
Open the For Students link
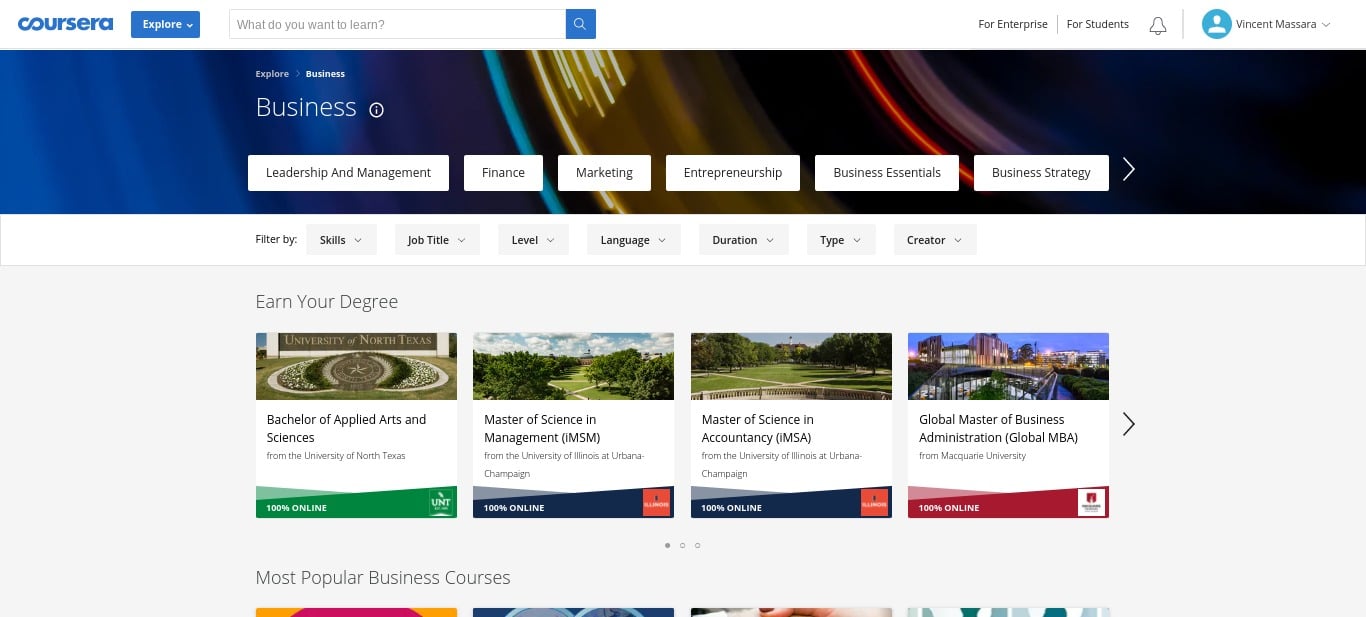(x=1097, y=24)
